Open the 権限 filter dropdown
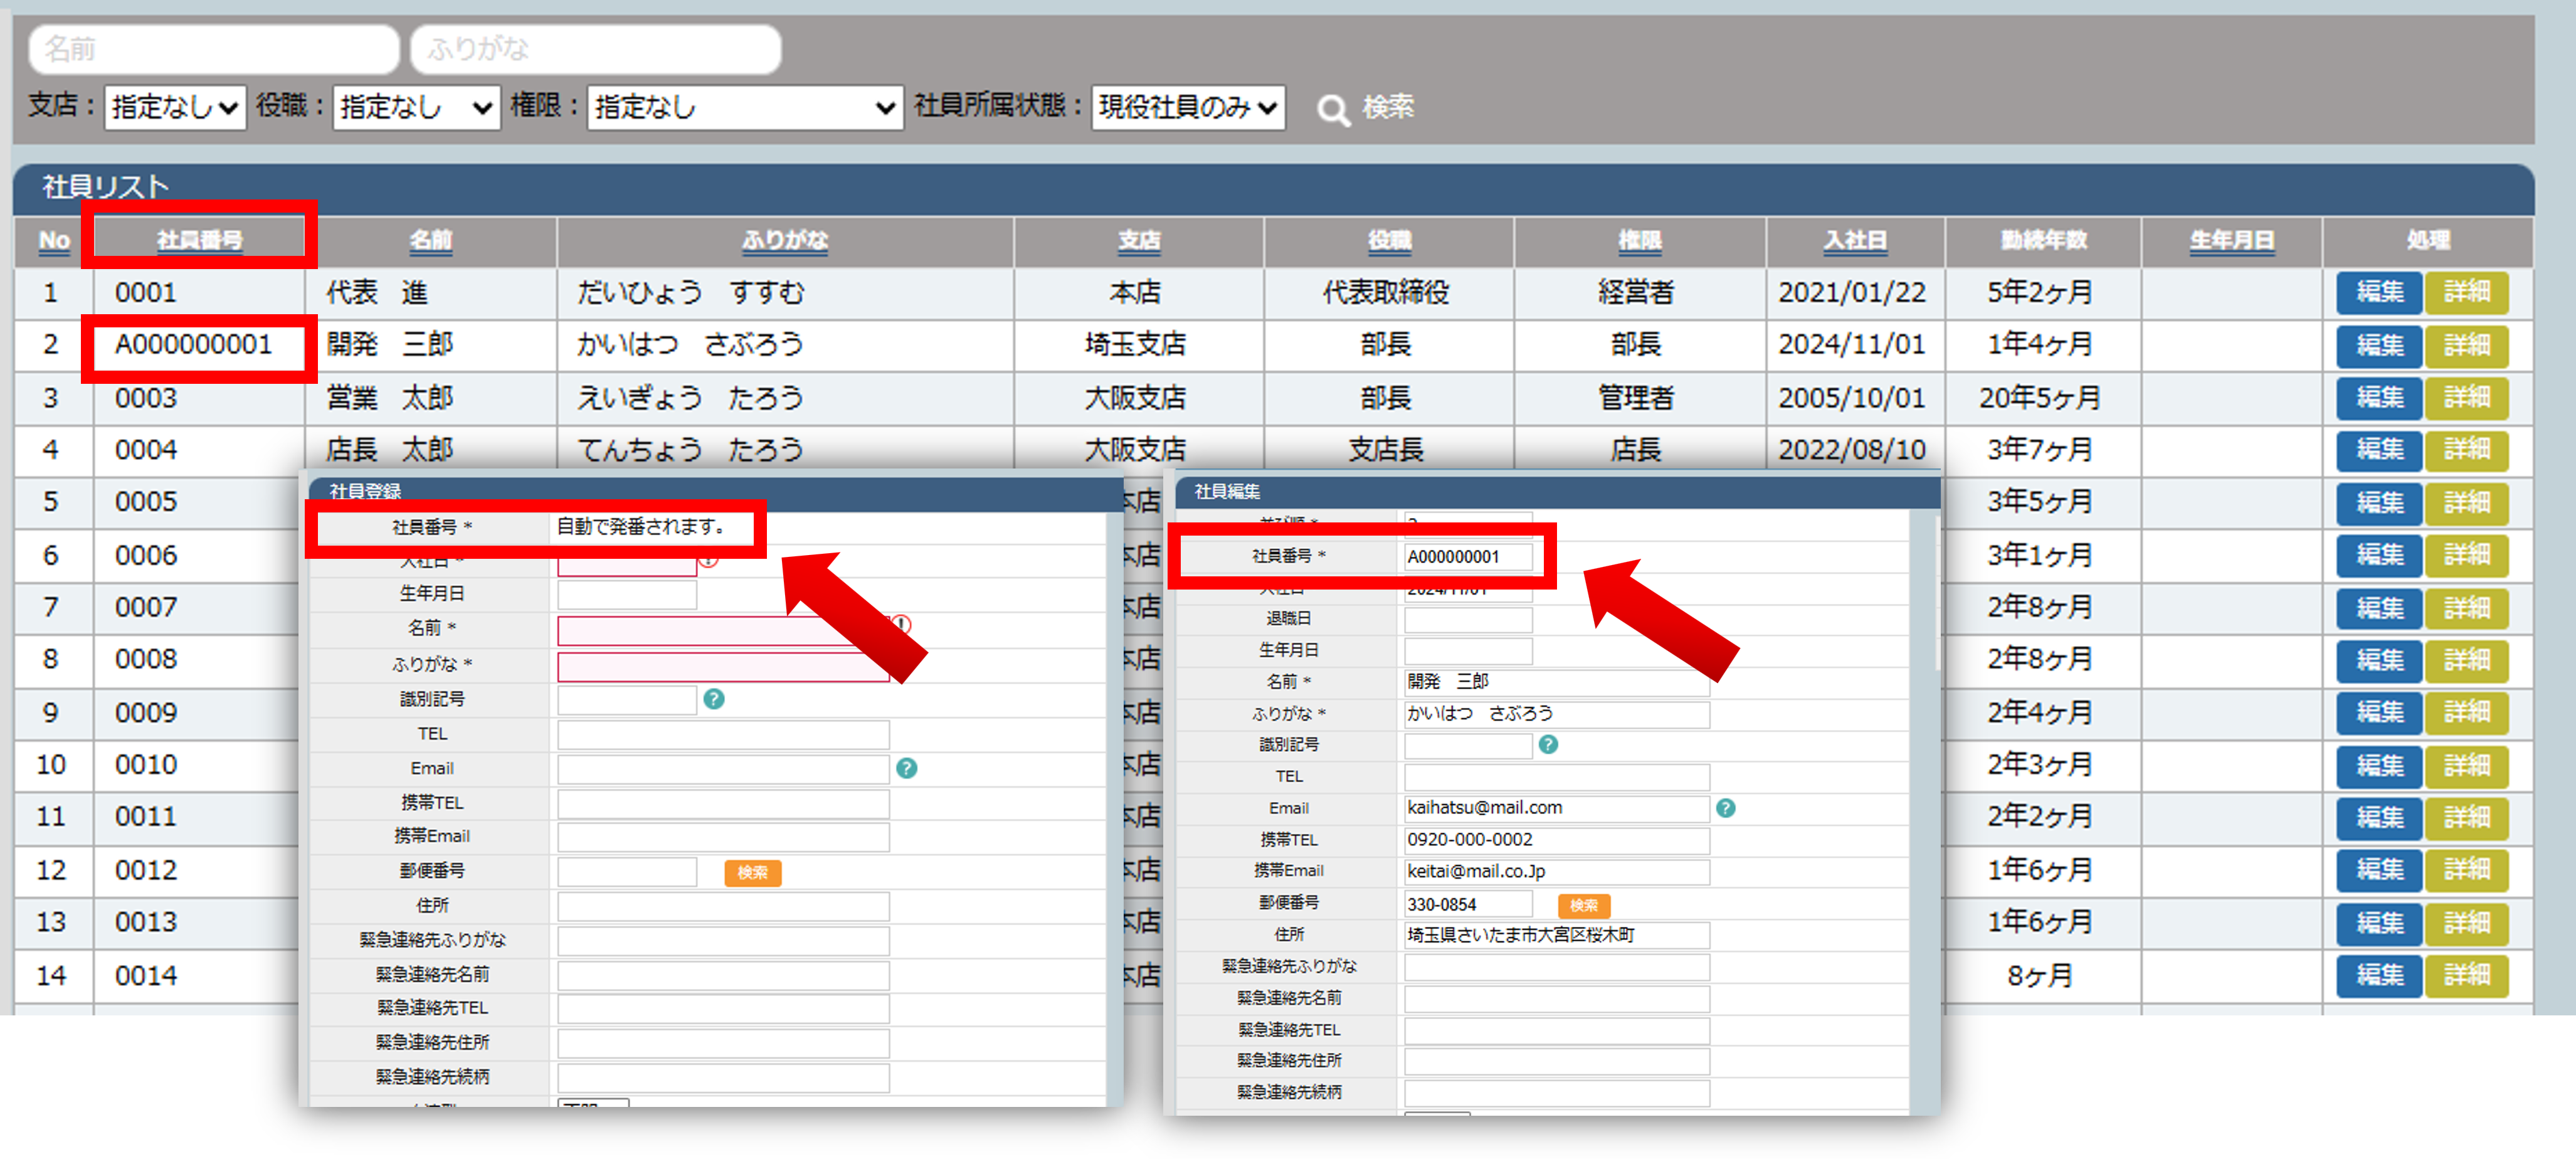The width and height of the screenshot is (2576, 1159). click(x=745, y=107)
